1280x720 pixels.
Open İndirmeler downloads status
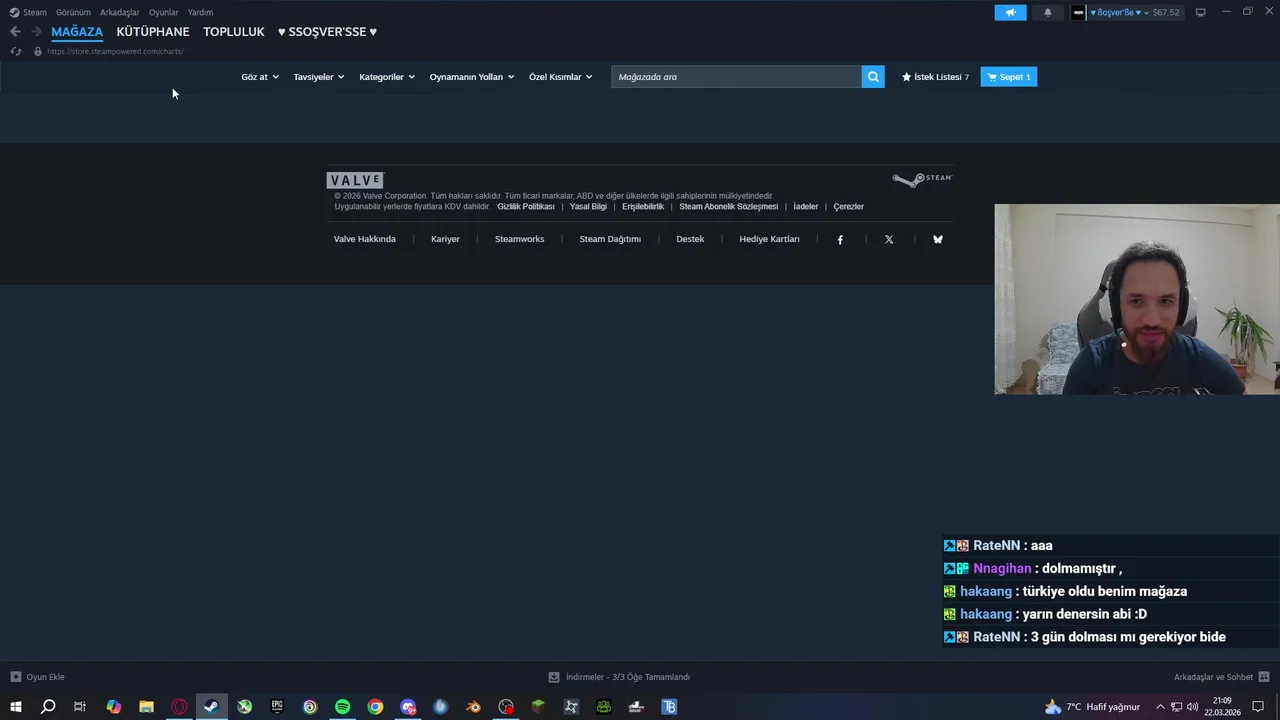tap(619, 677)
